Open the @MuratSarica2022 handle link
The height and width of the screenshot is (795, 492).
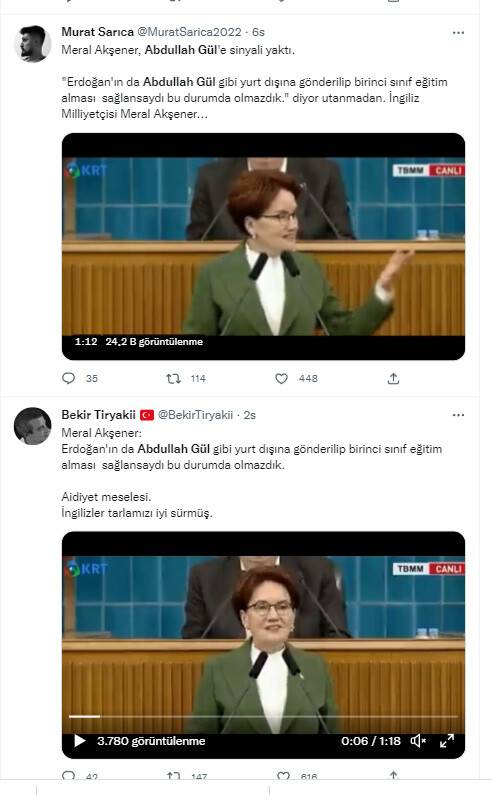(190, 32)
